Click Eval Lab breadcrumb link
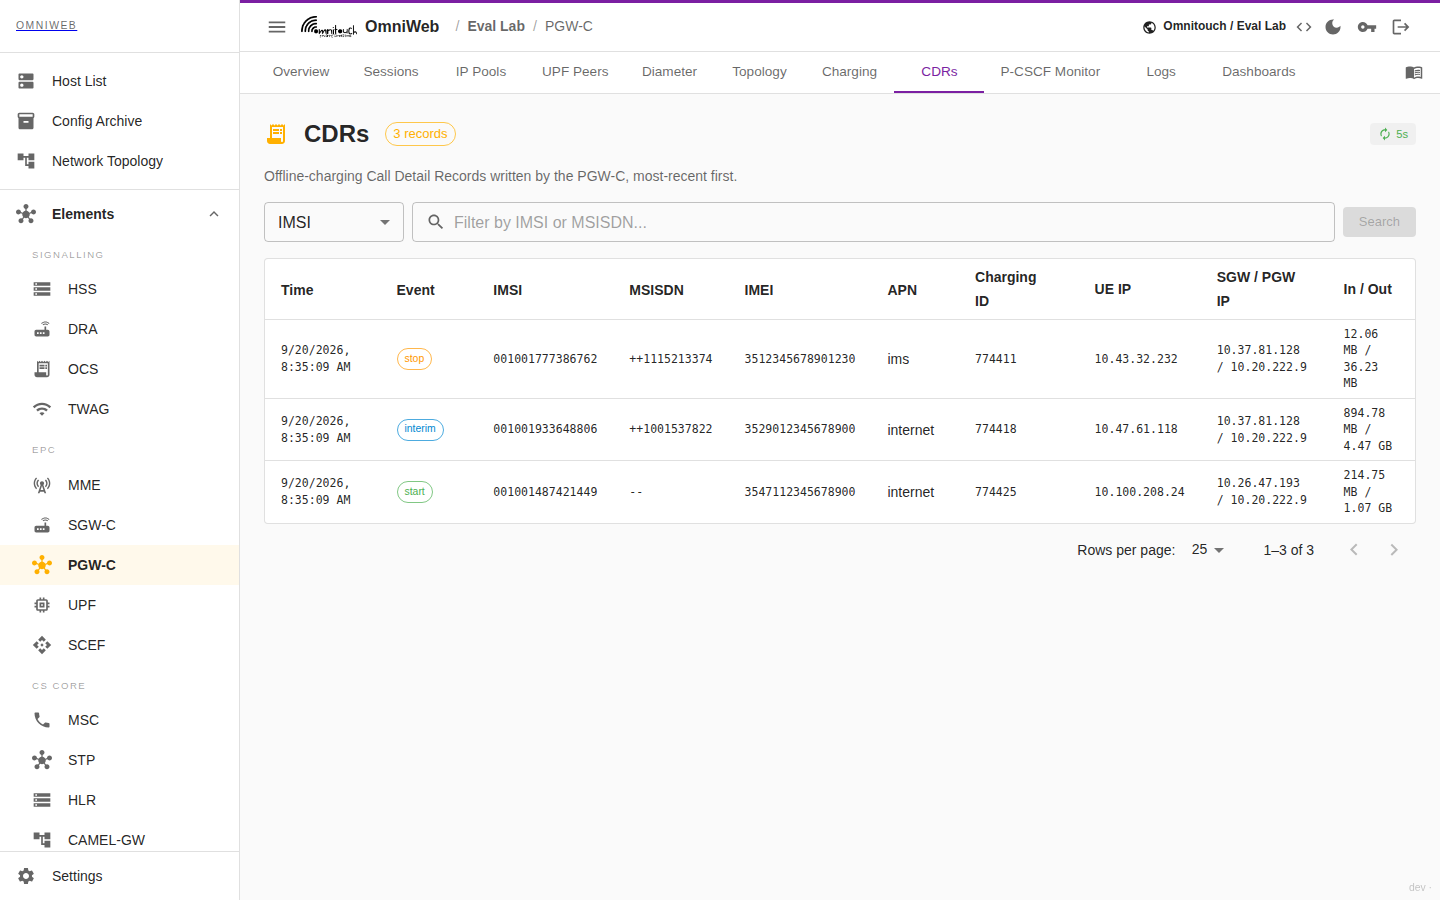The height and width of the screenshot is (900, 1440). click(x=496, y=26)
